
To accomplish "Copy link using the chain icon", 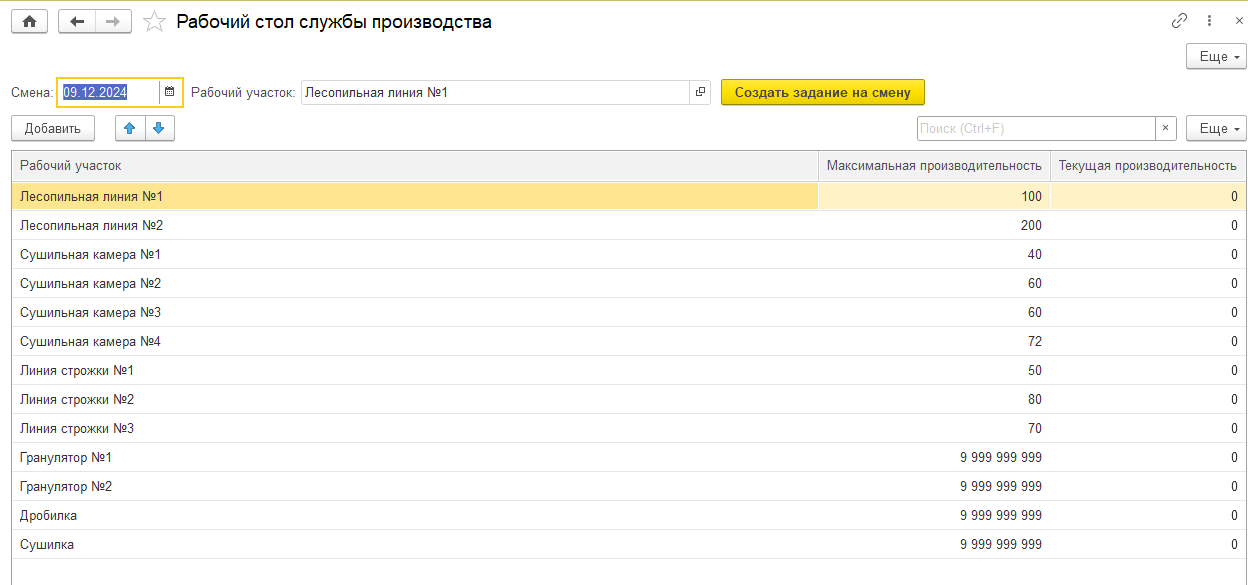I will pos(1180,21).
